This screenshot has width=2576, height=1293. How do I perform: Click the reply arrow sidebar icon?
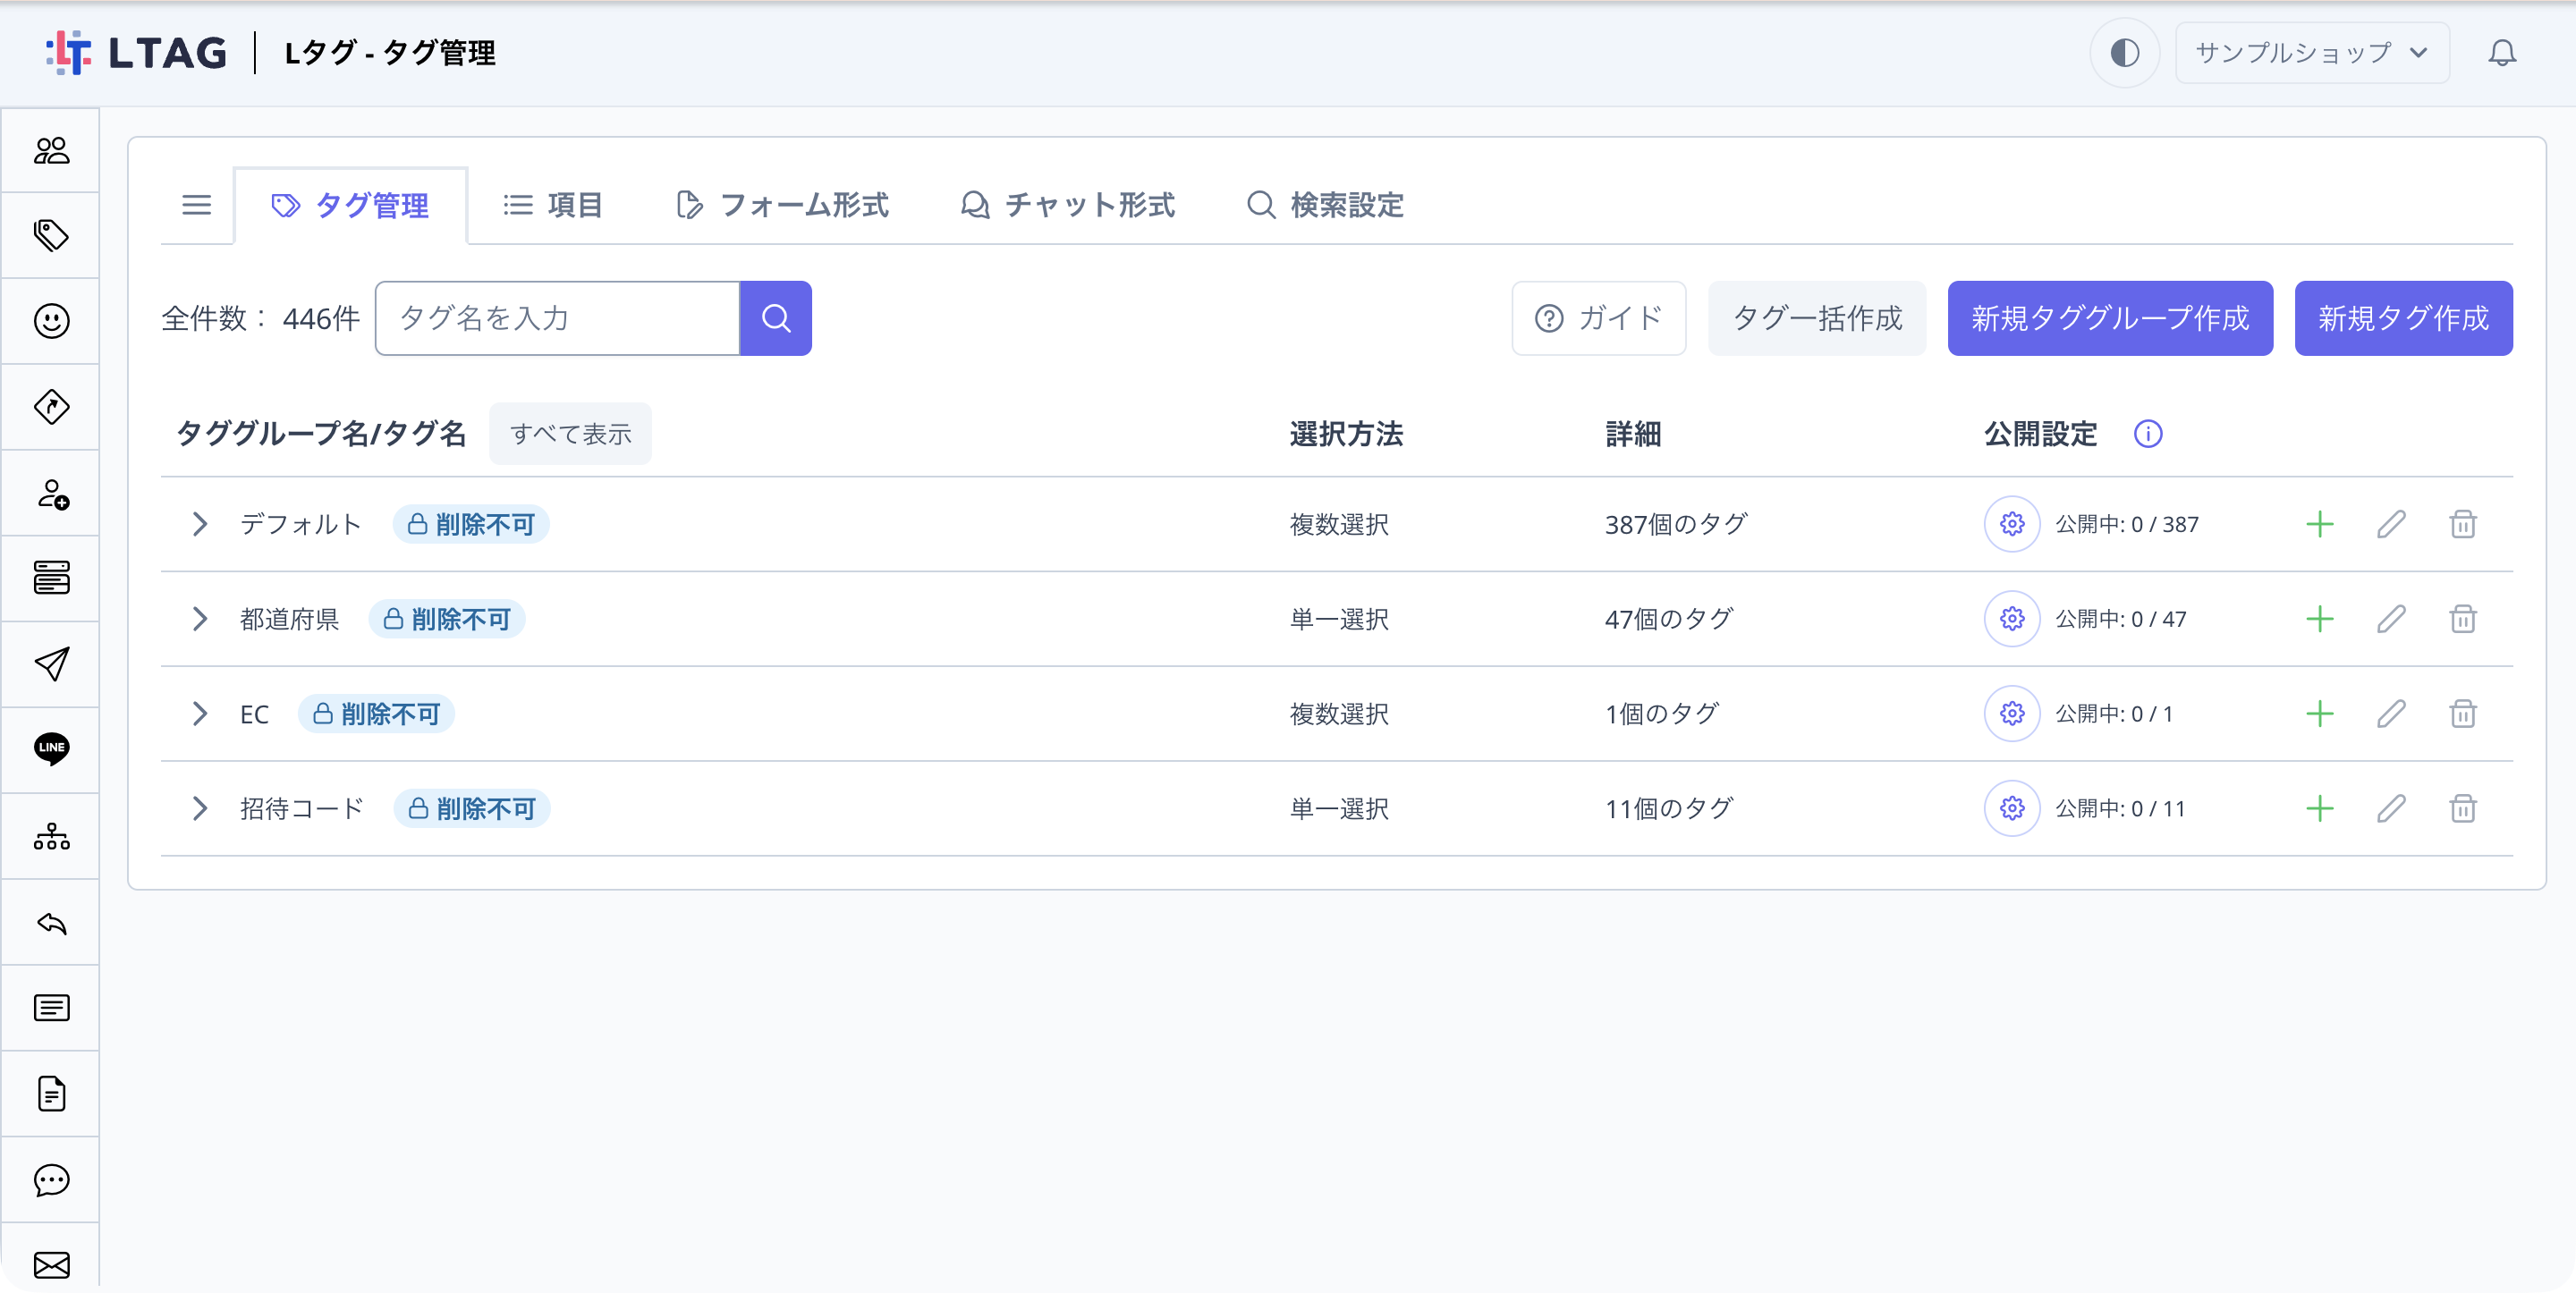click(51, 922)
